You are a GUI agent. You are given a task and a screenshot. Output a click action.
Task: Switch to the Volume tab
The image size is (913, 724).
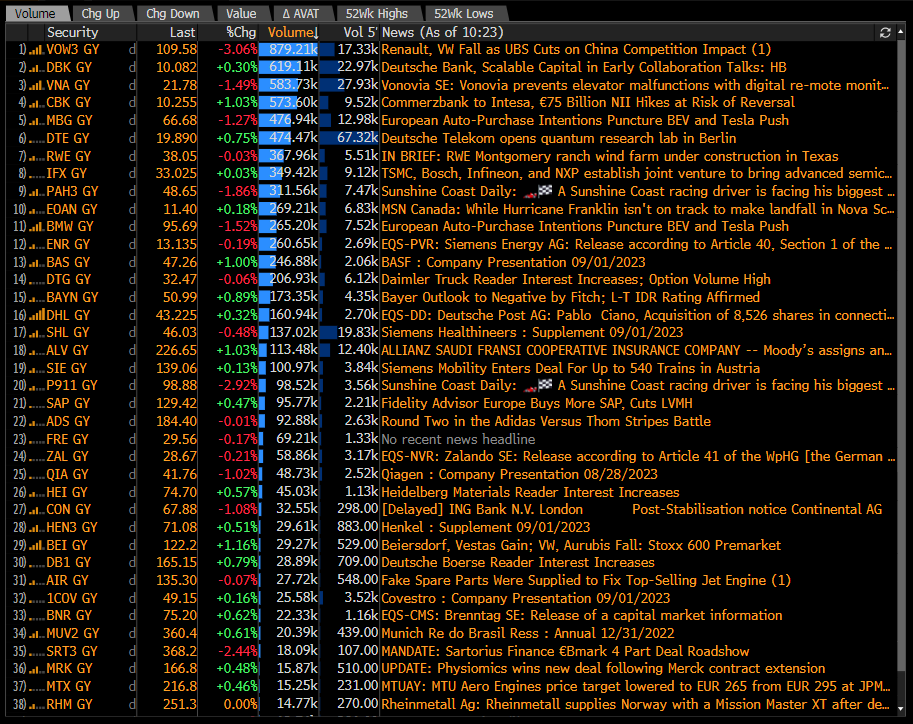(35, 13)
